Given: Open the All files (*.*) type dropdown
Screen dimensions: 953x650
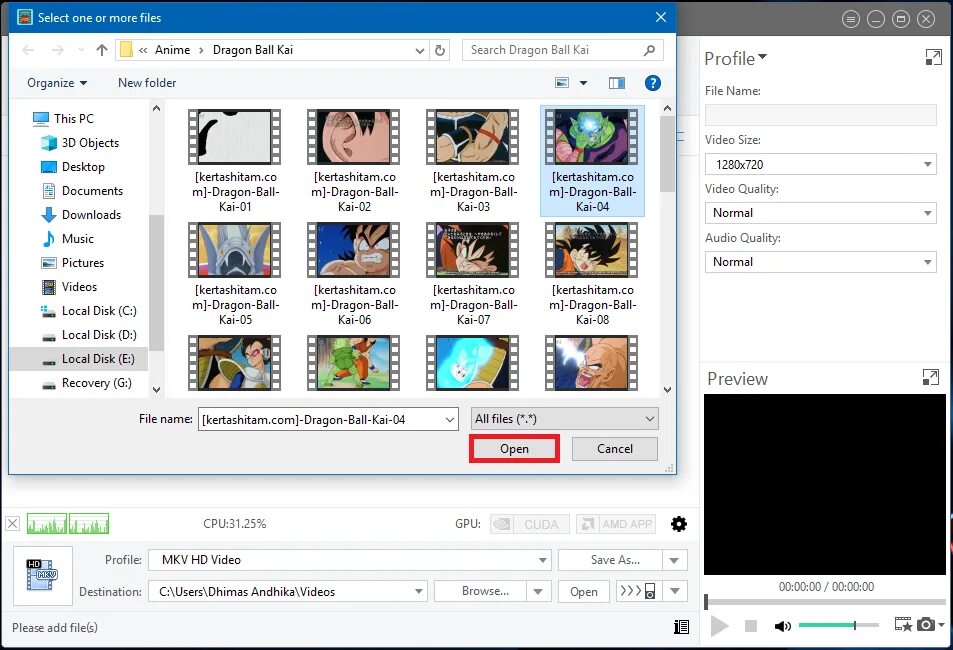Looking at the screenshot, I should [565, 419].
